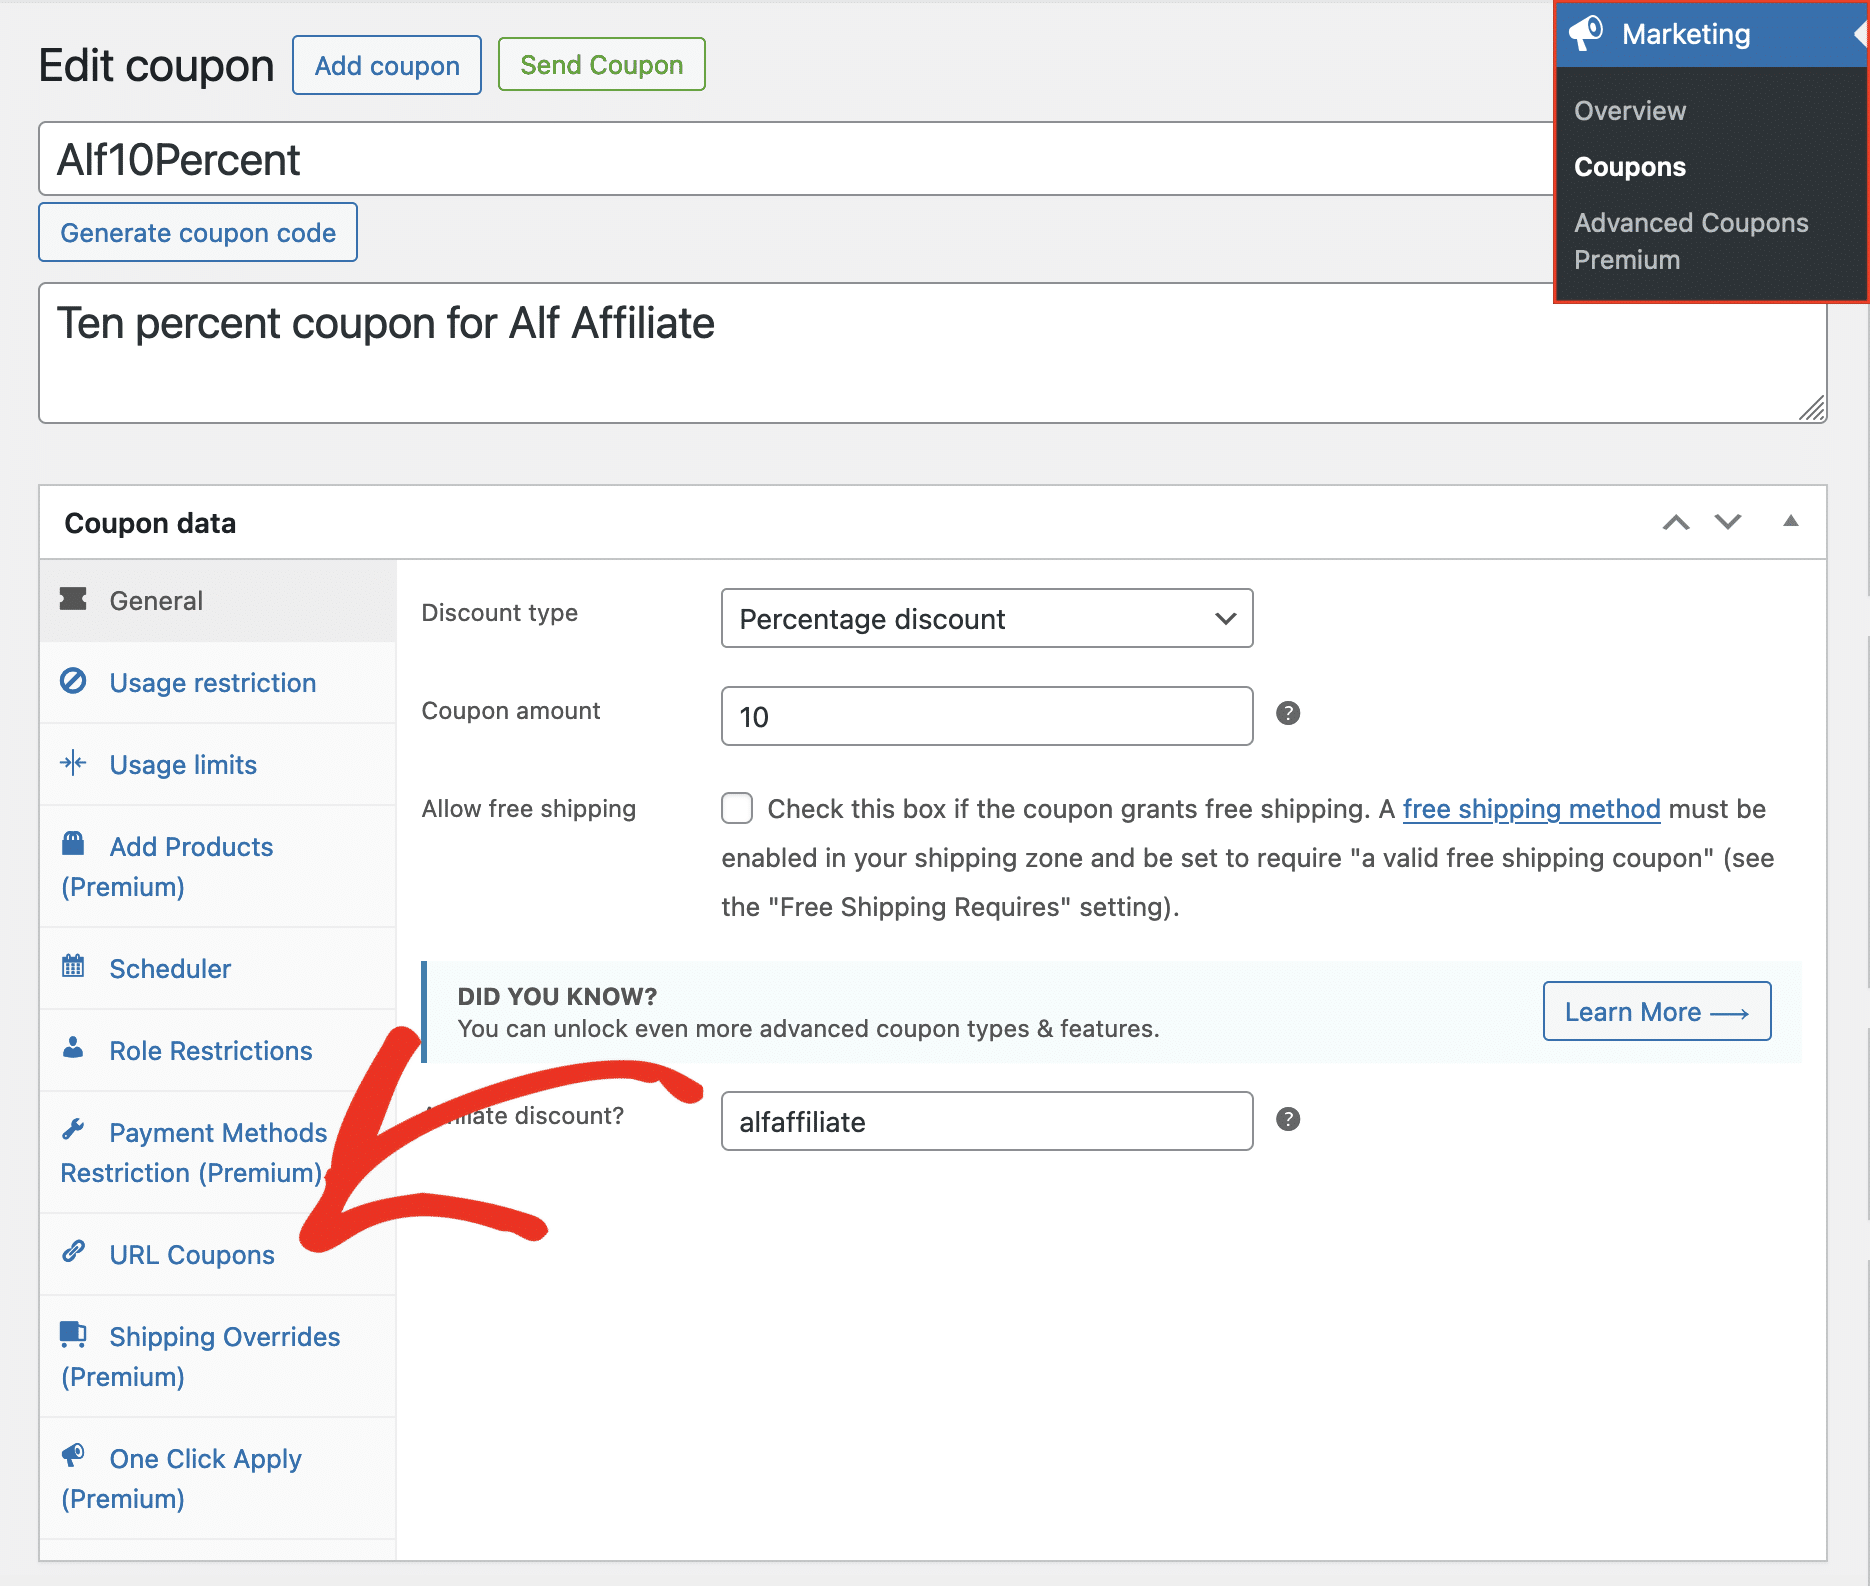Move Coupon data panel down
Screen dimensions: 1870x1586
coord(1728,522)
